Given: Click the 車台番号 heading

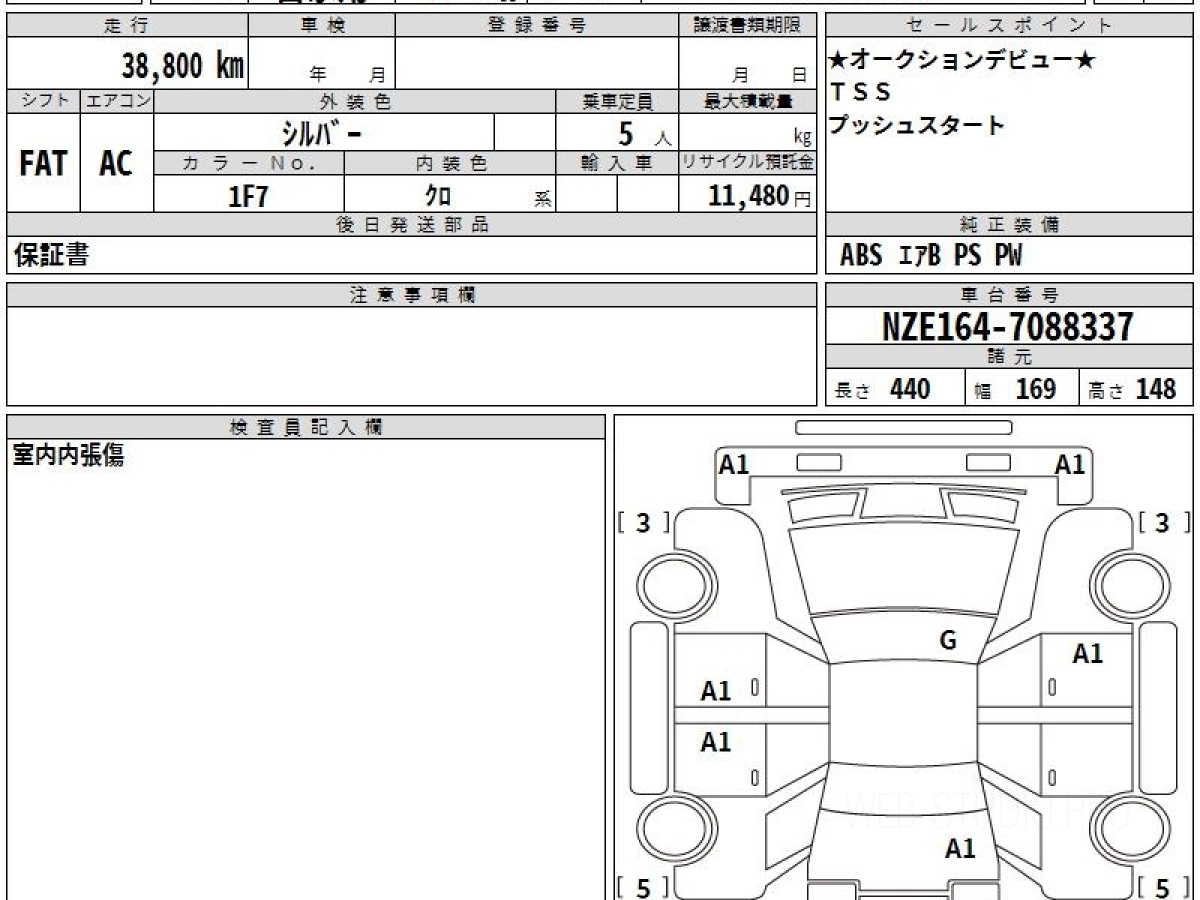Looking at the screenshot, I should click(x=1009, y=295).
